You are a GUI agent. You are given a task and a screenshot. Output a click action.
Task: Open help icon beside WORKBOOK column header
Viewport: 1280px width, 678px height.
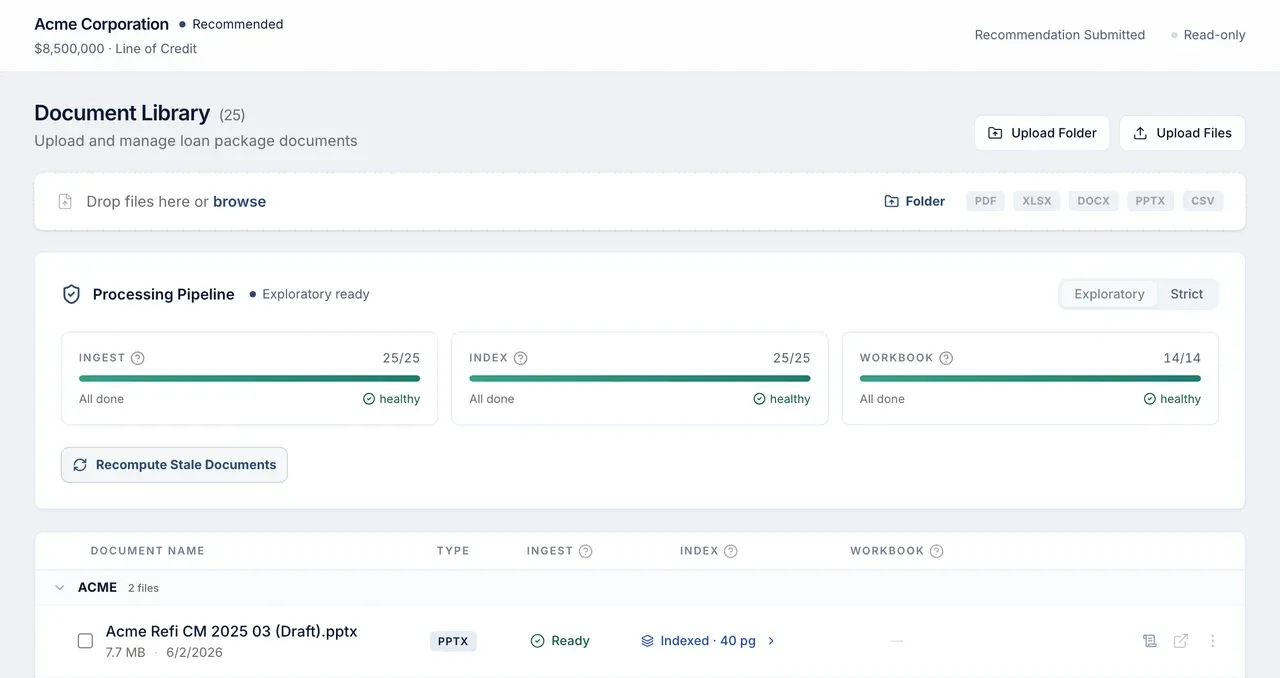[x=937, y=551]
